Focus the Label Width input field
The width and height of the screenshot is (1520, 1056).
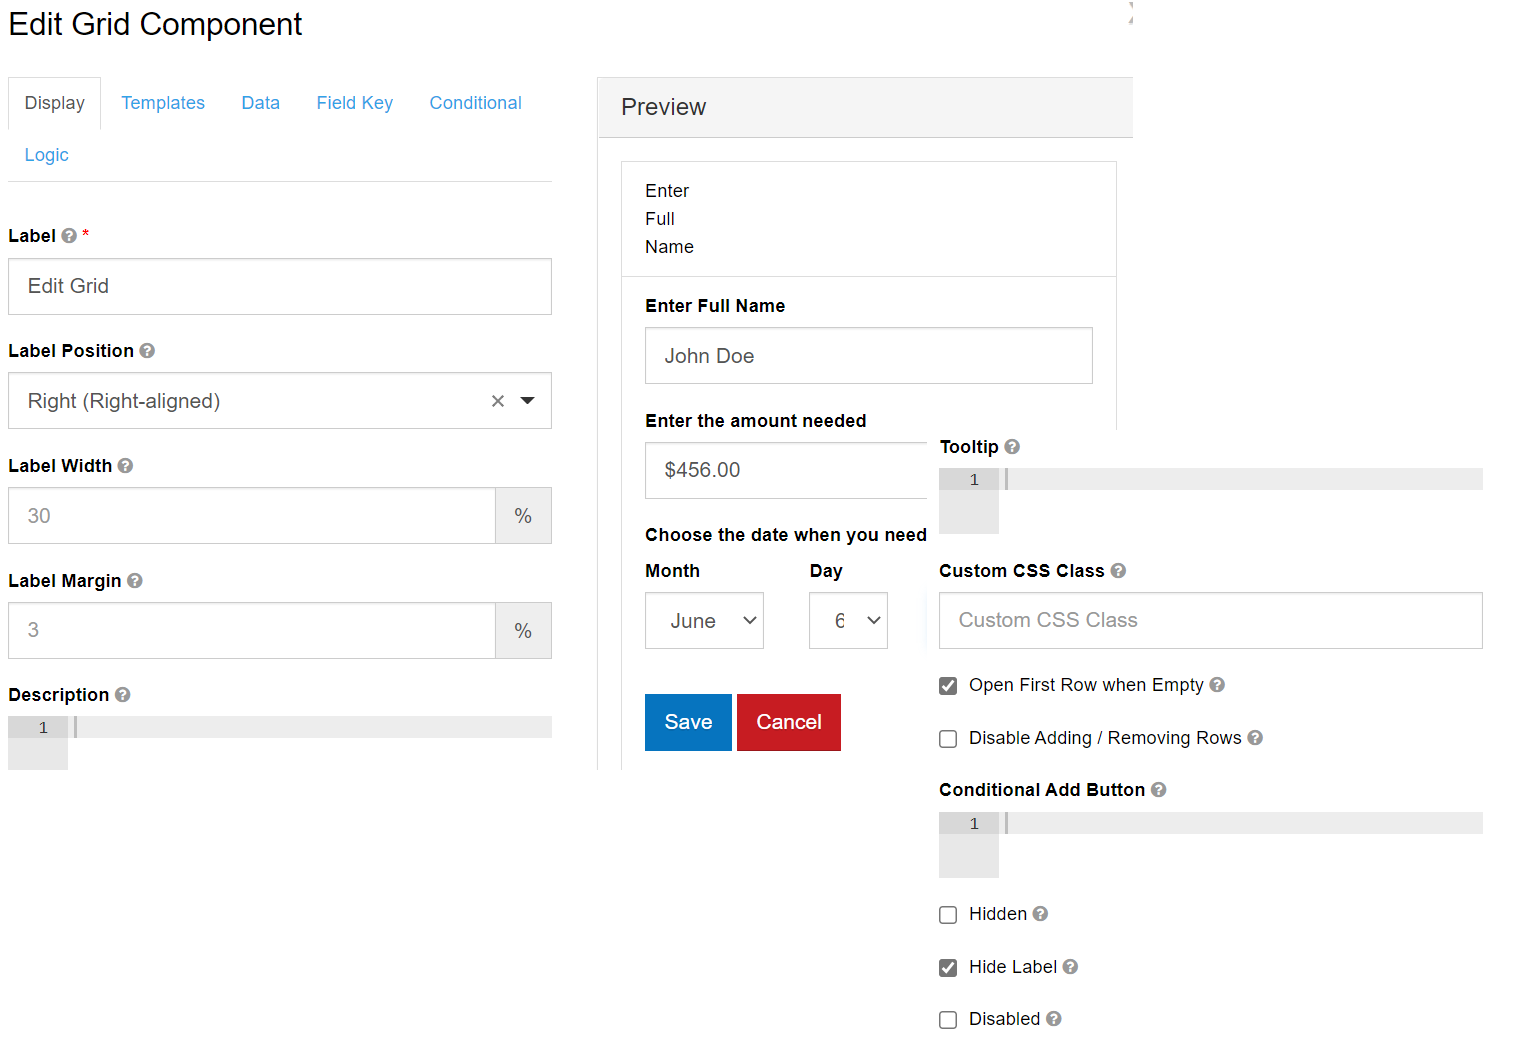252,516
